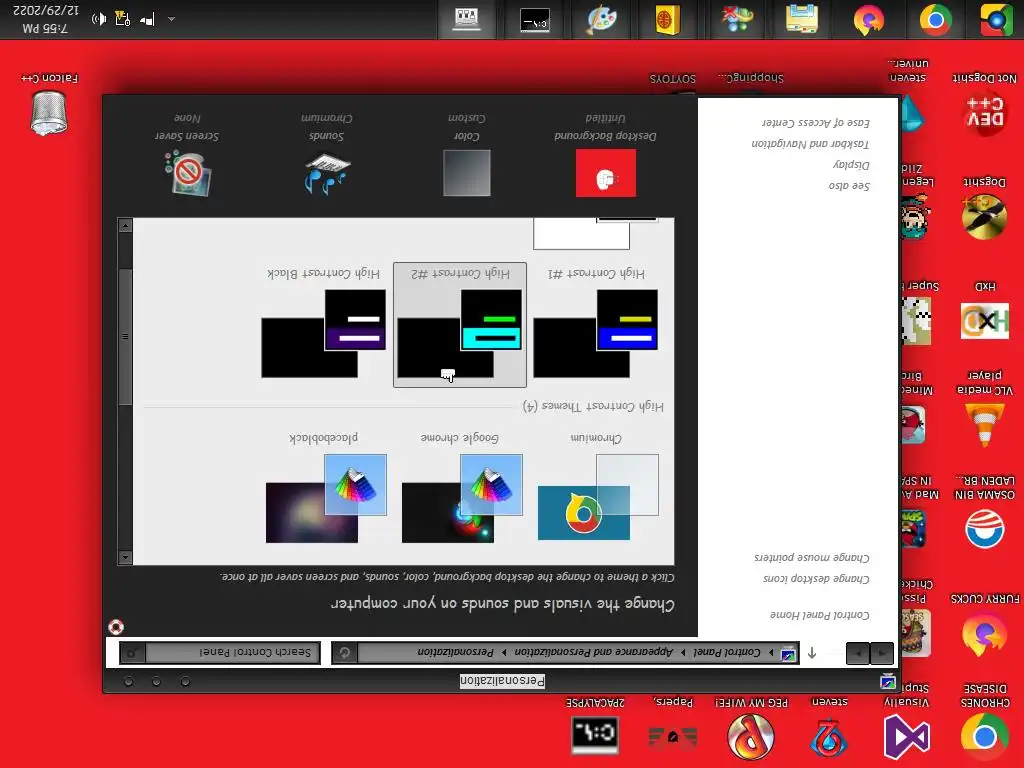Screen dimensions: 1024x768
Task: Click Change desktop icons link
Action: (x=816, y=579)
